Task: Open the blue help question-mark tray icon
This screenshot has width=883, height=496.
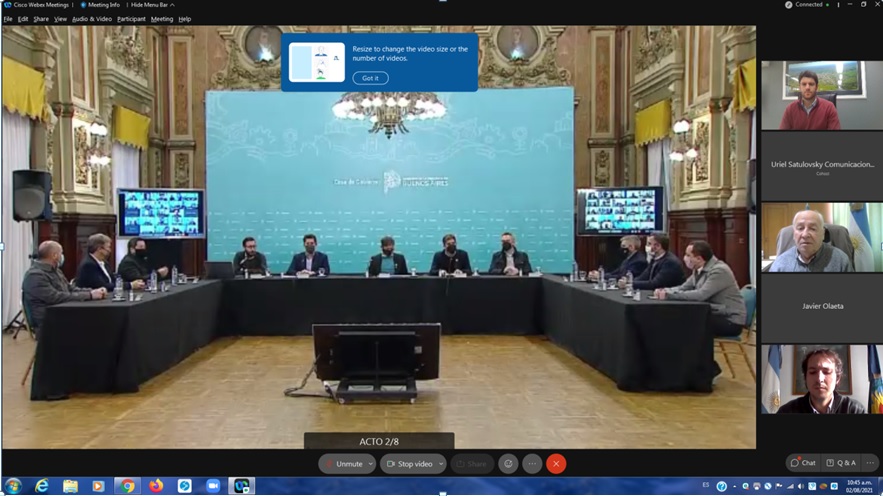Action: 721,486
